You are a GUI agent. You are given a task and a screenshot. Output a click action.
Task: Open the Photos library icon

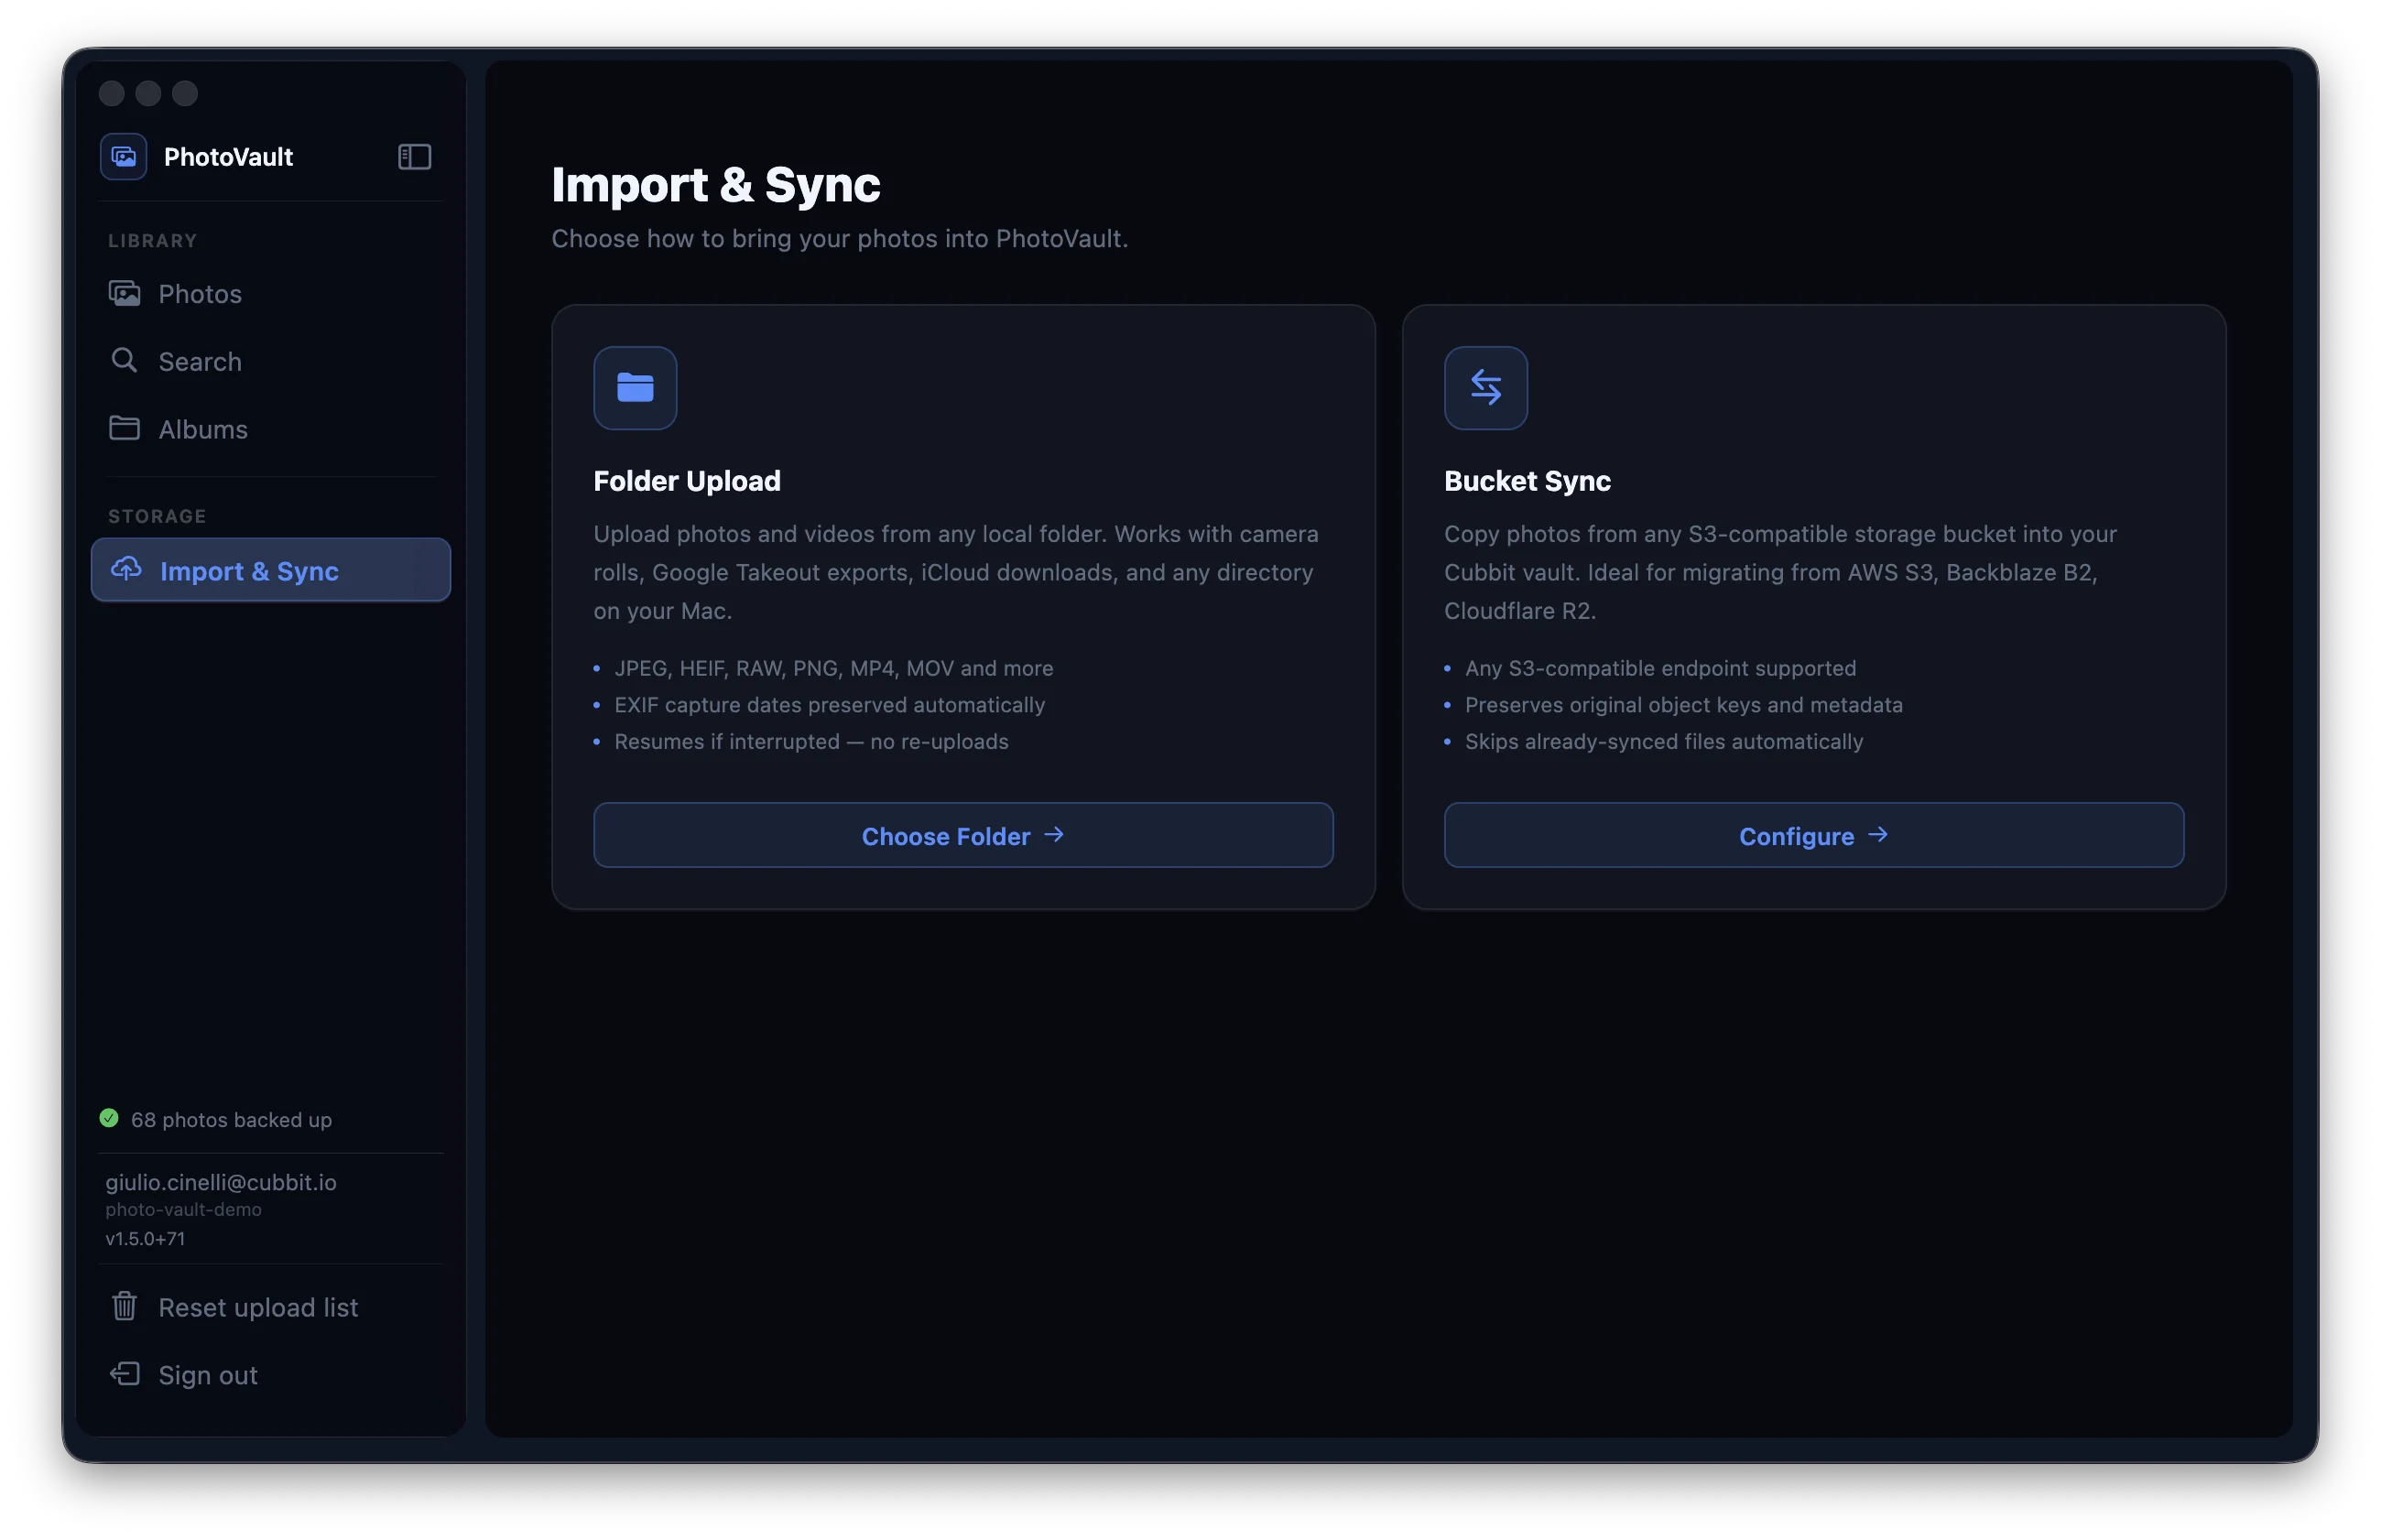124,293
